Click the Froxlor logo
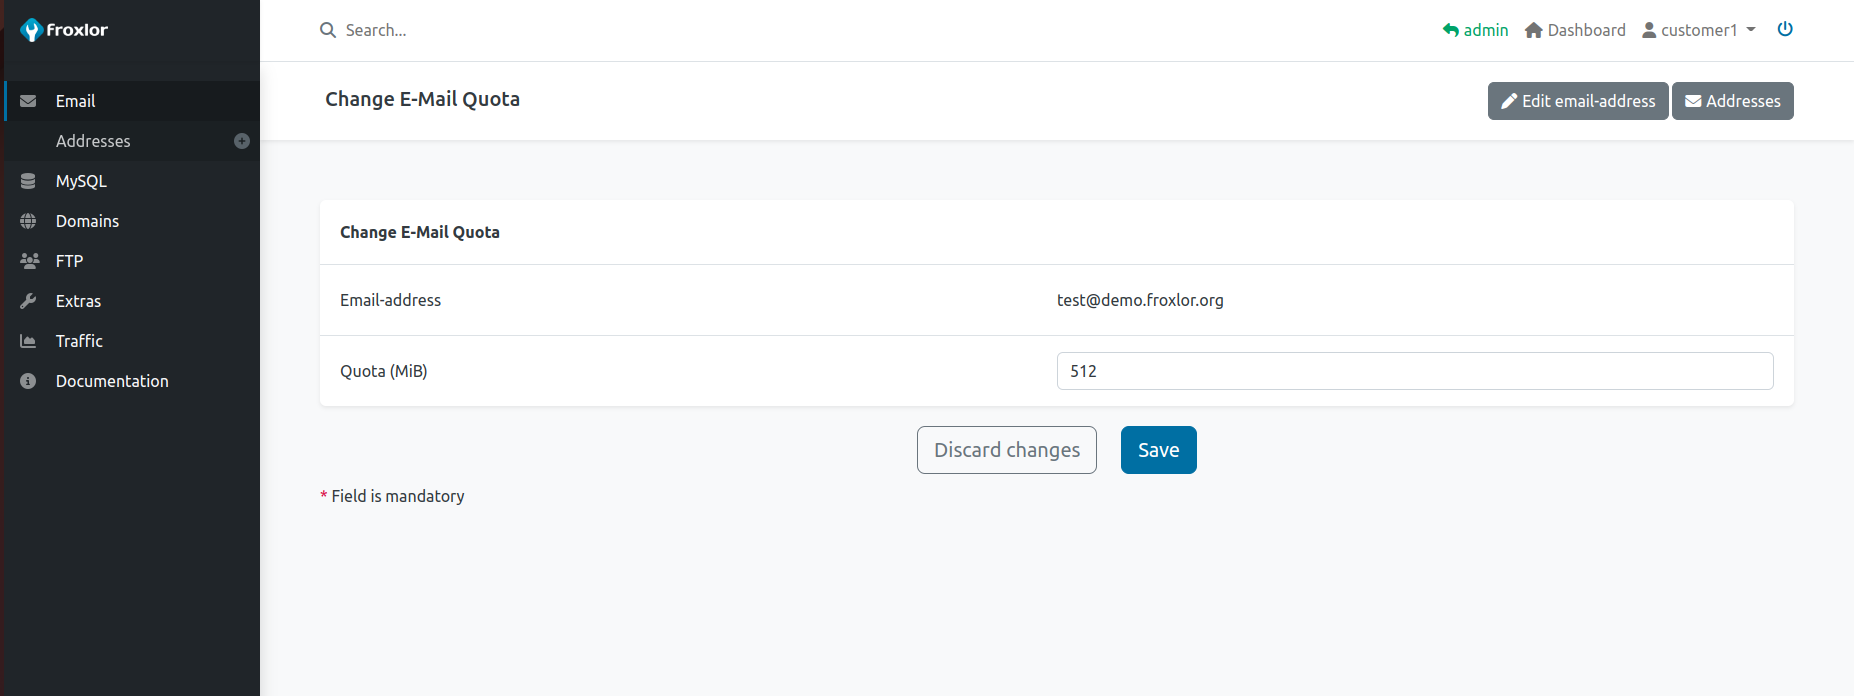The height and width of the screenshot is (696, 1854). pos(64,30)
